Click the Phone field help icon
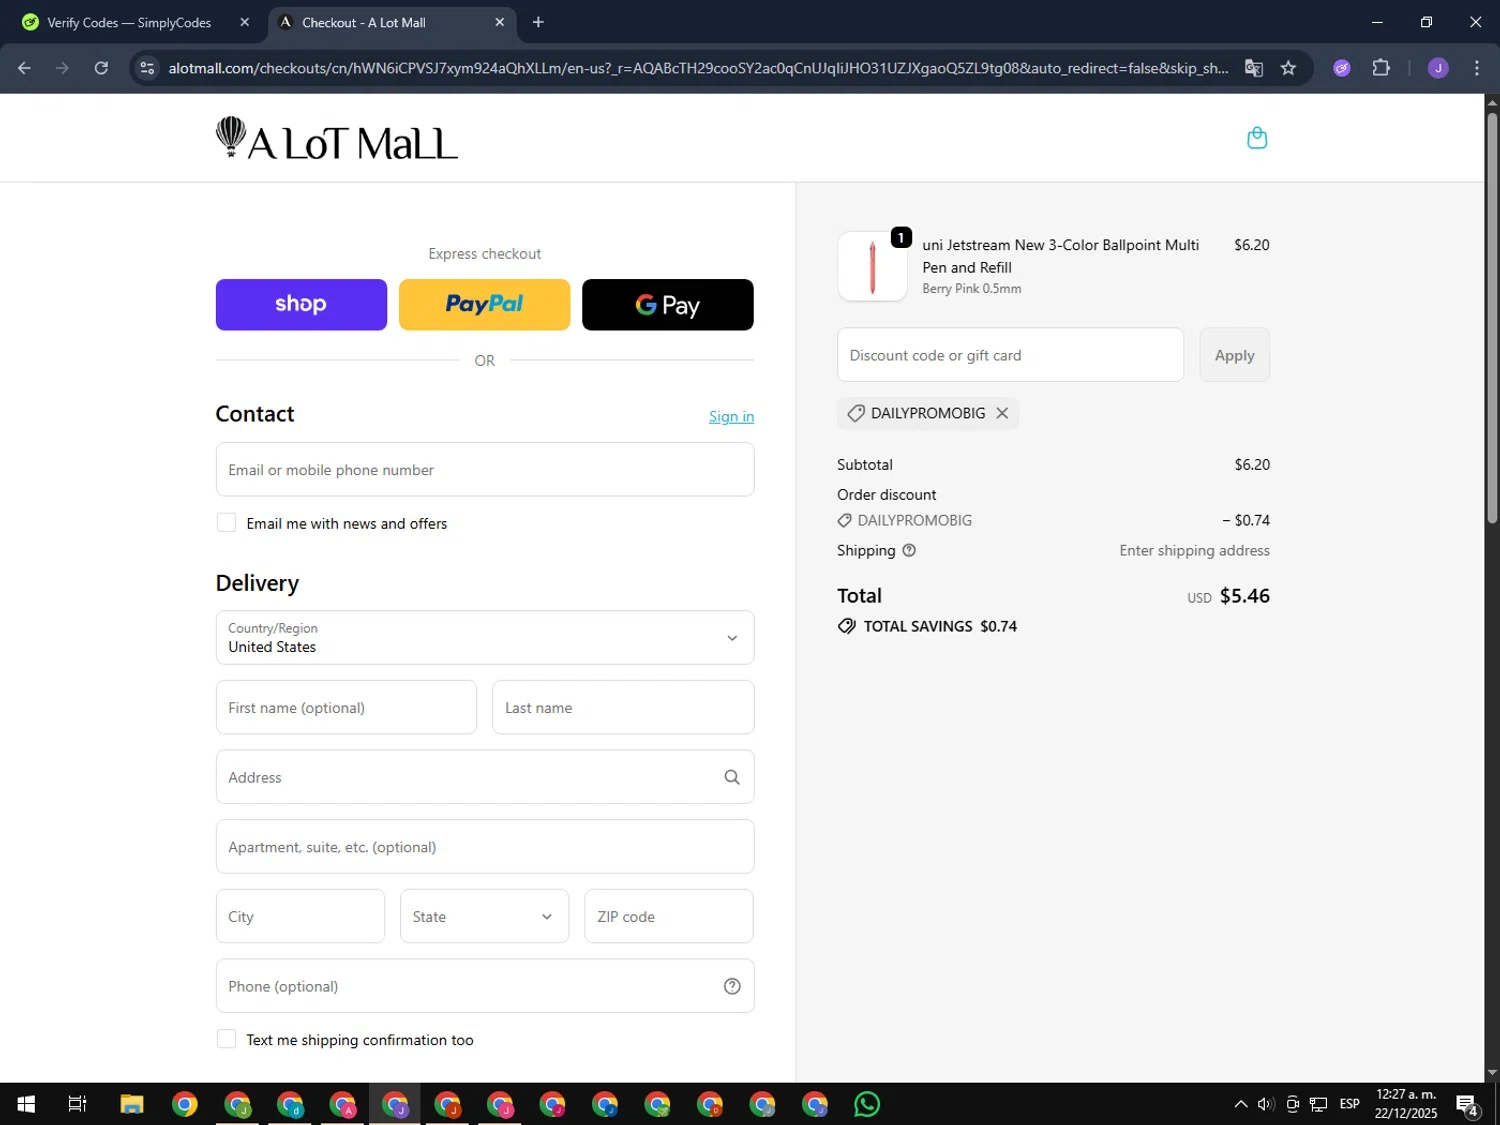This screenshot has width=1500, height=1125. coord(732,986)
